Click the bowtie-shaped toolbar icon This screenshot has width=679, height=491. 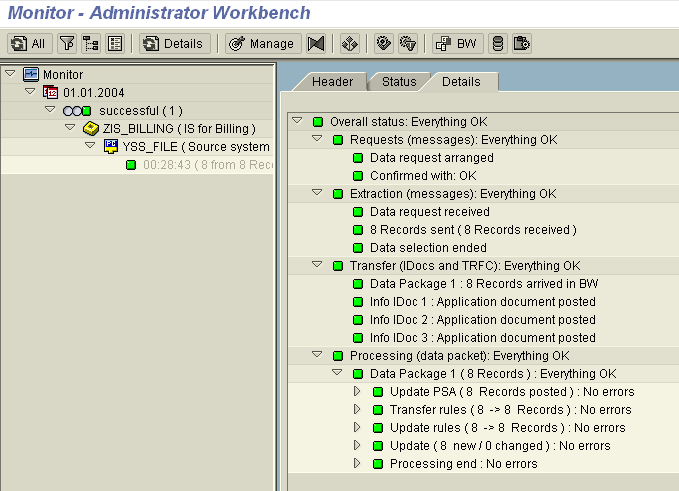[x=316, y=44]
